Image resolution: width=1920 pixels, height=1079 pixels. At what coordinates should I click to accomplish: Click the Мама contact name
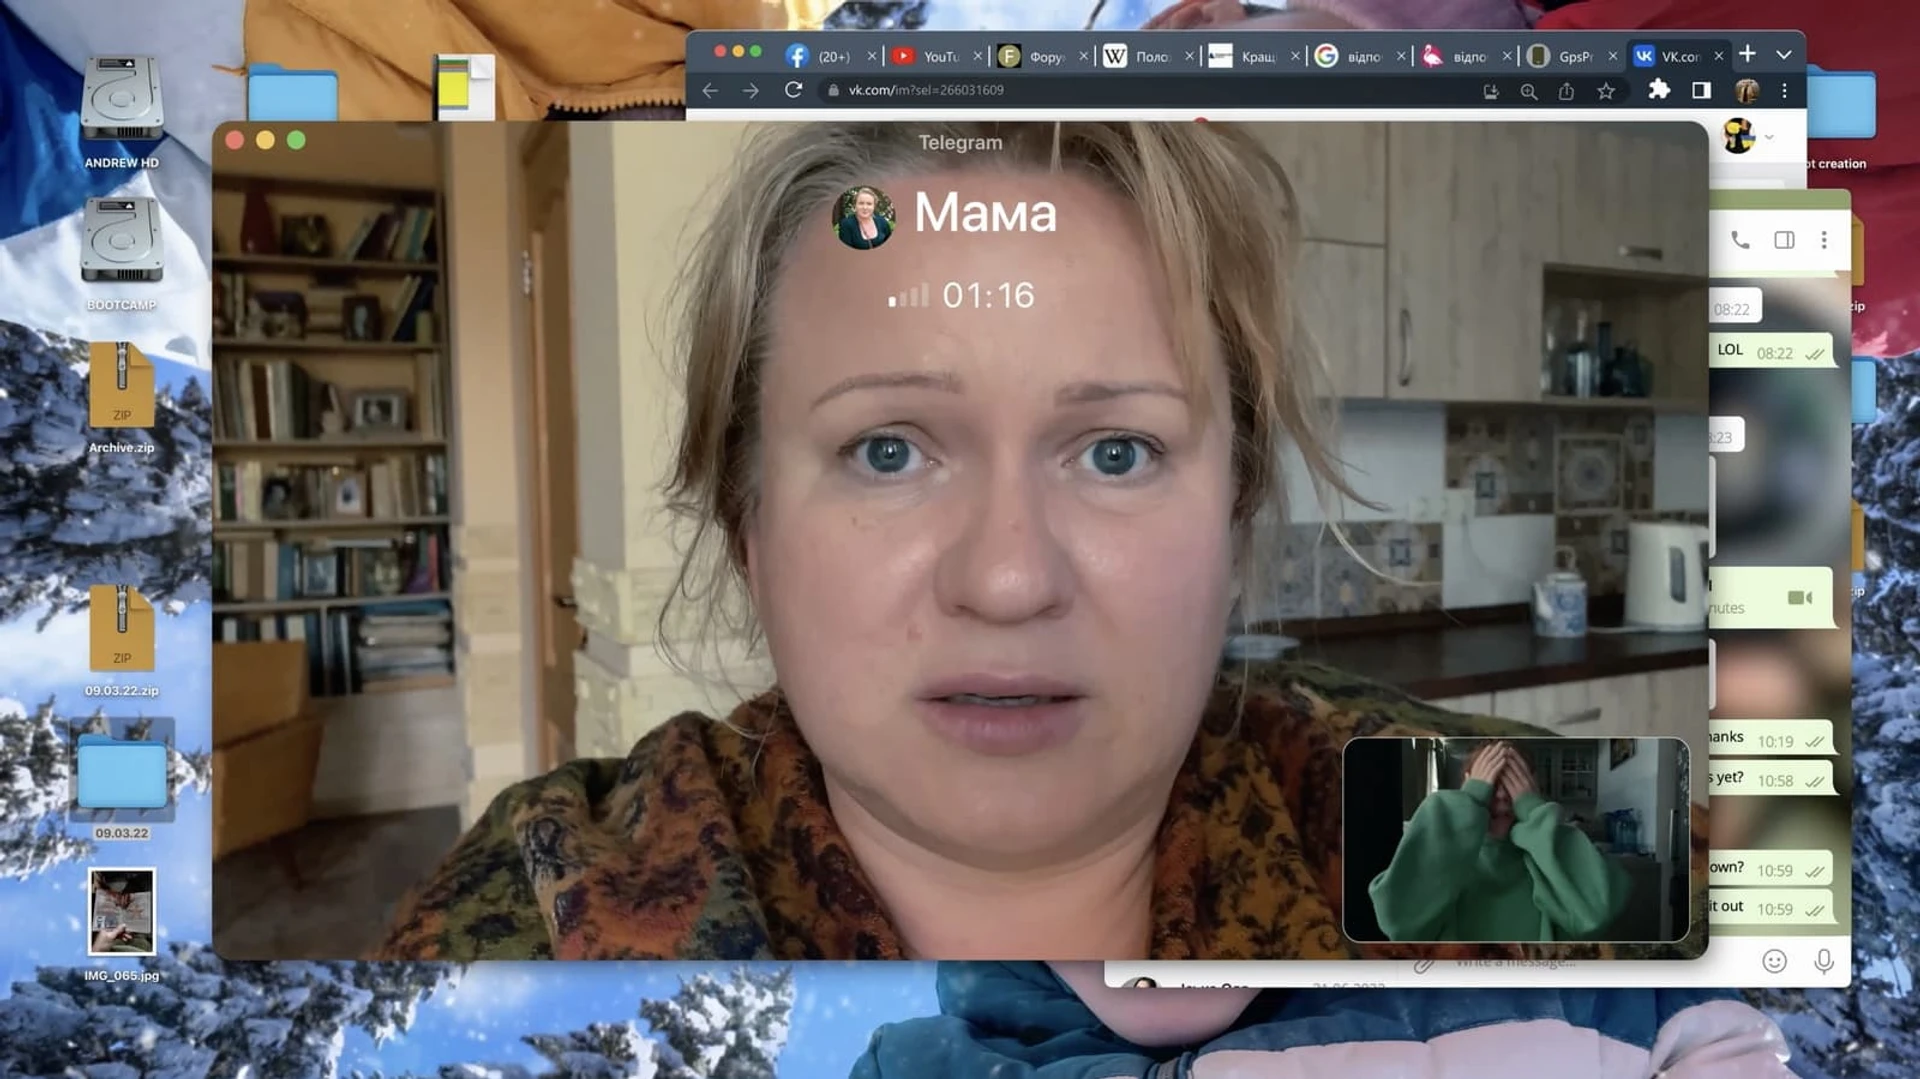coord(985,213)
